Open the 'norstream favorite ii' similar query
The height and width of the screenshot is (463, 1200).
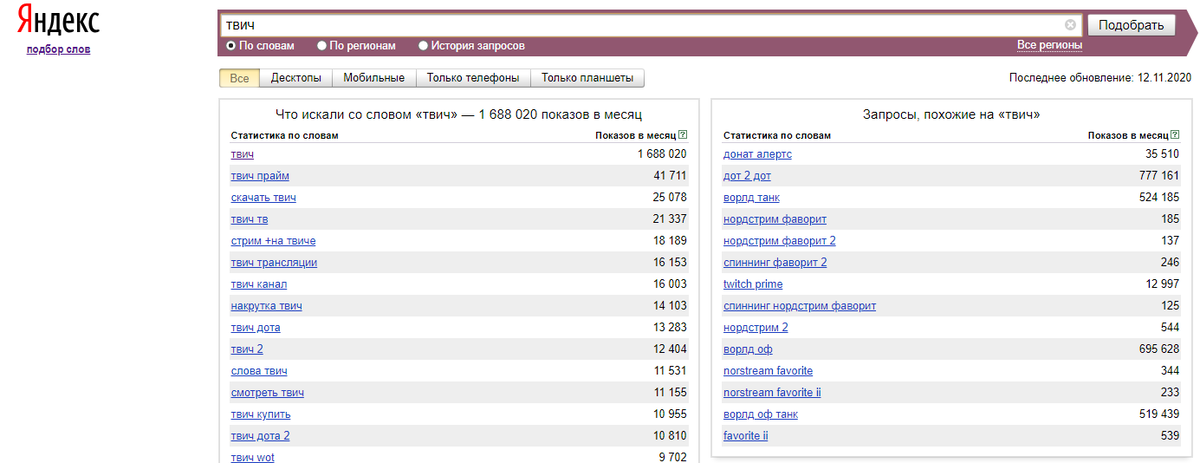pyautogui.click(x=772, y=393)
